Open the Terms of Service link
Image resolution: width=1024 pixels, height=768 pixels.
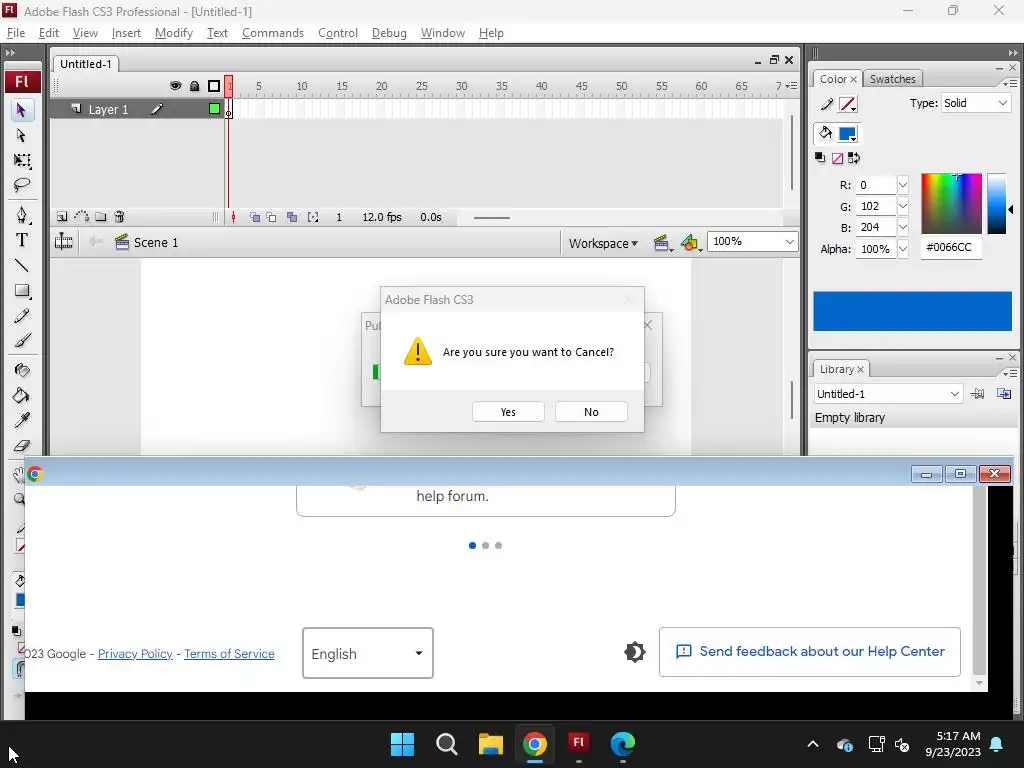pyautogui.click(x=229, y=654)
